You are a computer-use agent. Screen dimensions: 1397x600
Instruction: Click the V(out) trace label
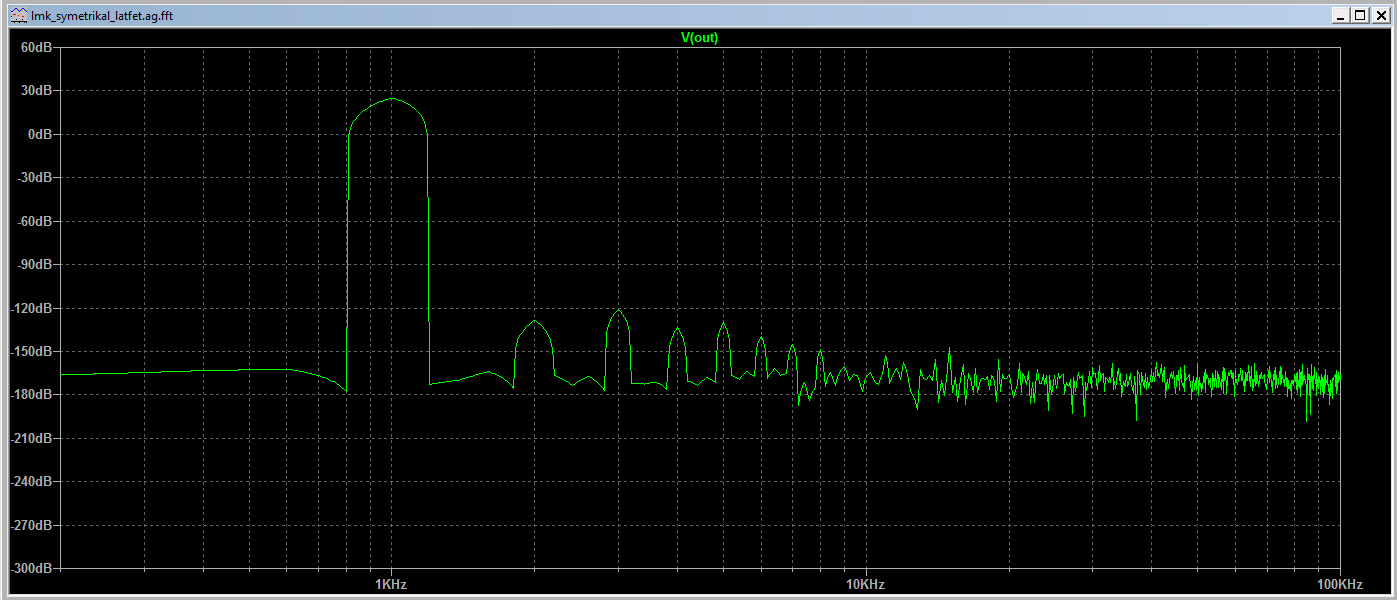pos(699,38)
